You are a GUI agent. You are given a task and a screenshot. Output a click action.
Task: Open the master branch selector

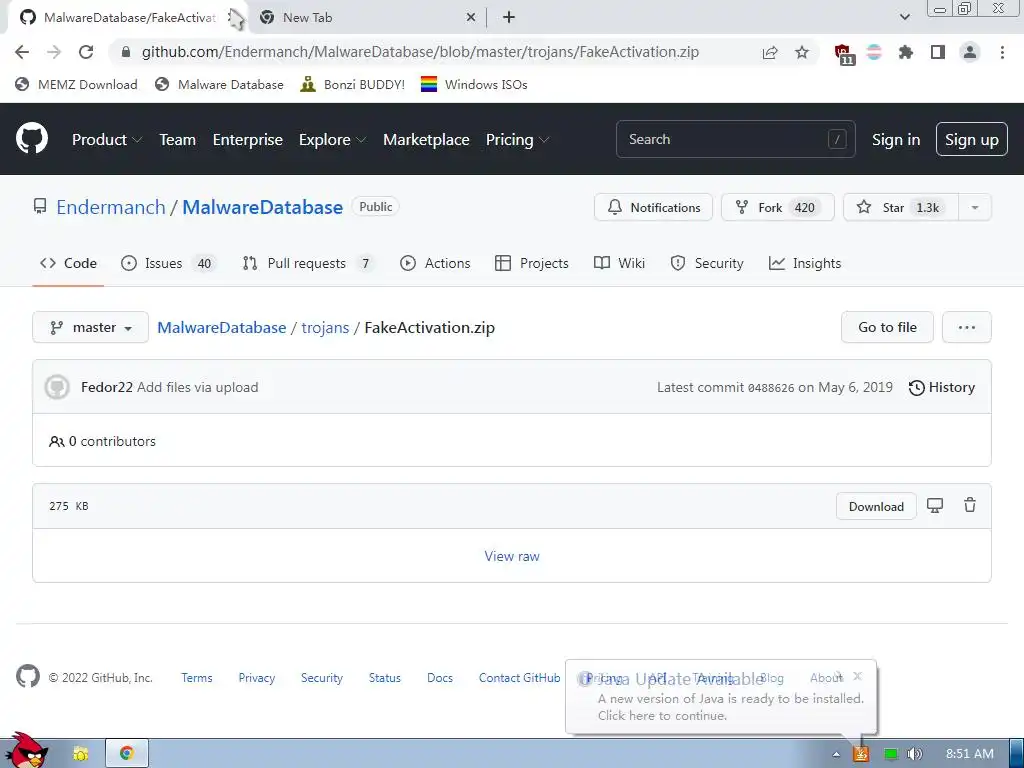90,327
